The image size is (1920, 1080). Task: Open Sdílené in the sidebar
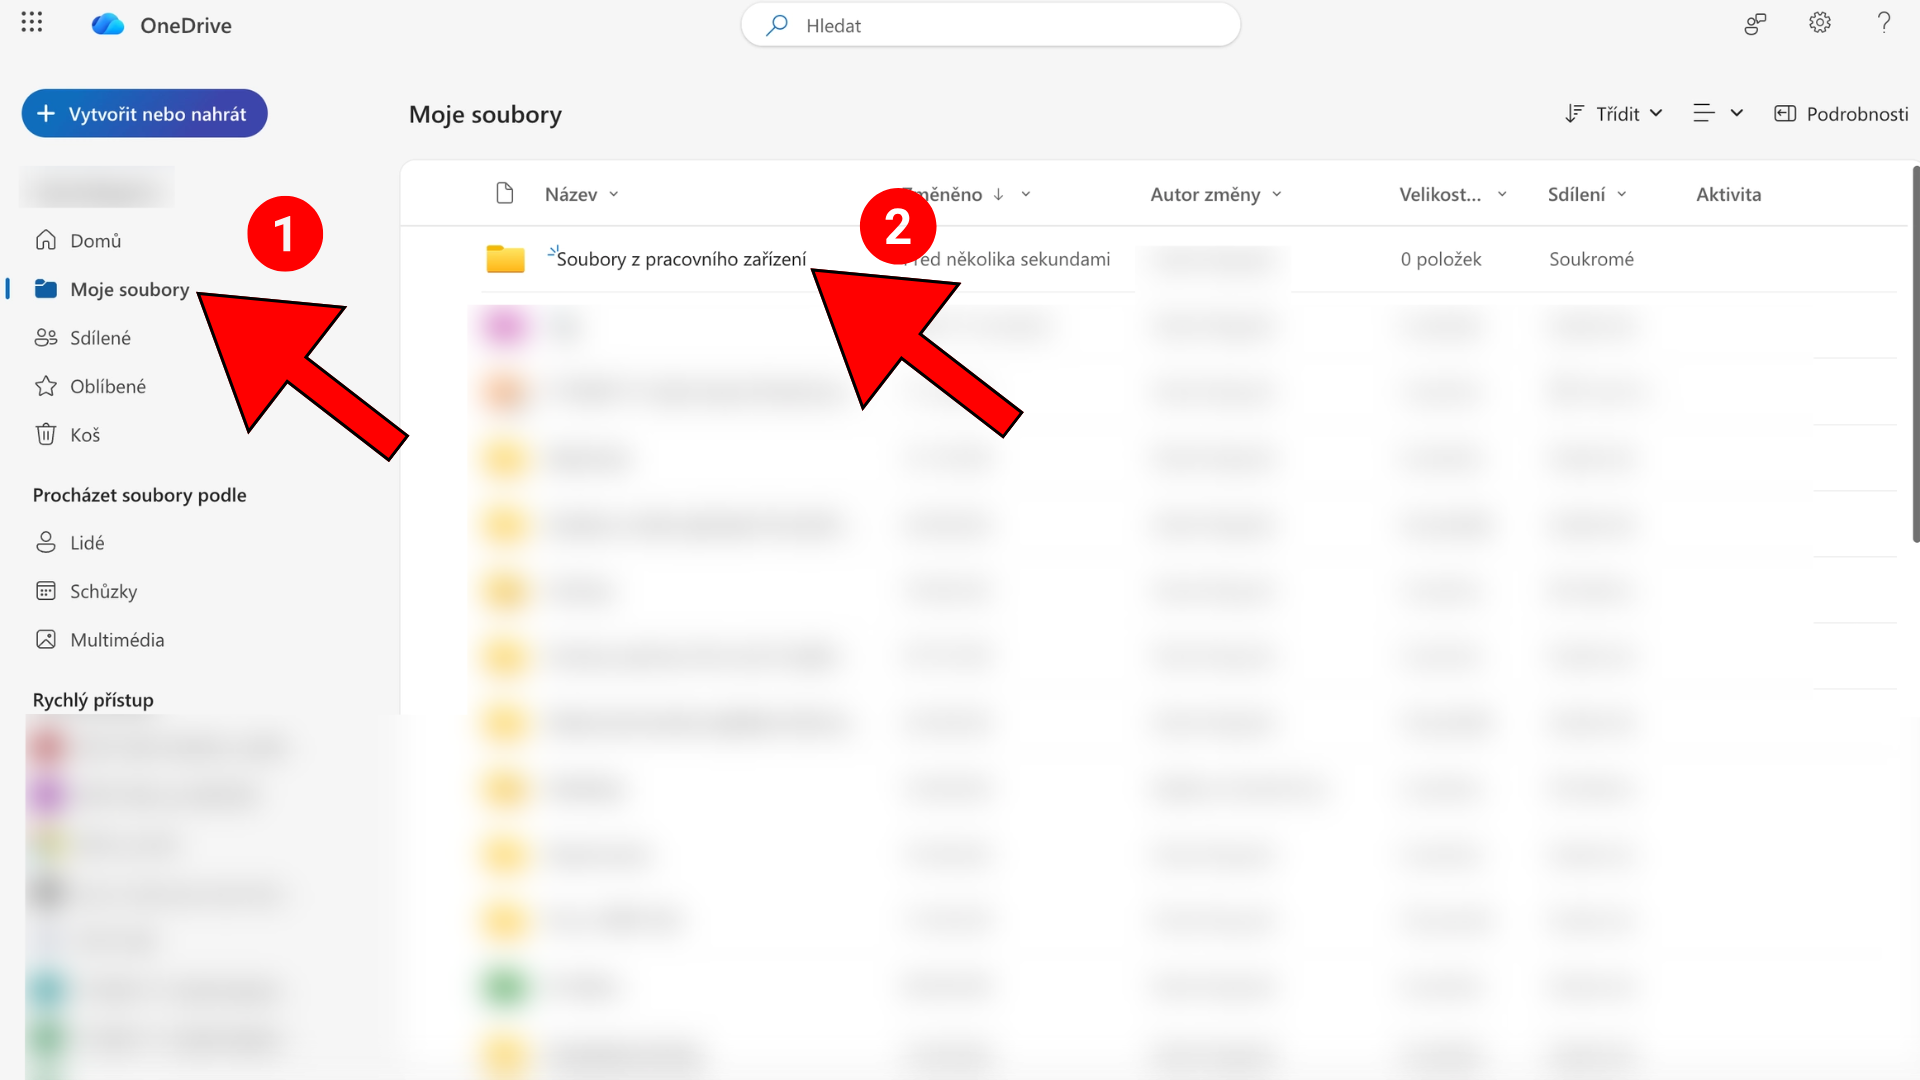pyautogui.click(x=83, y=338)
